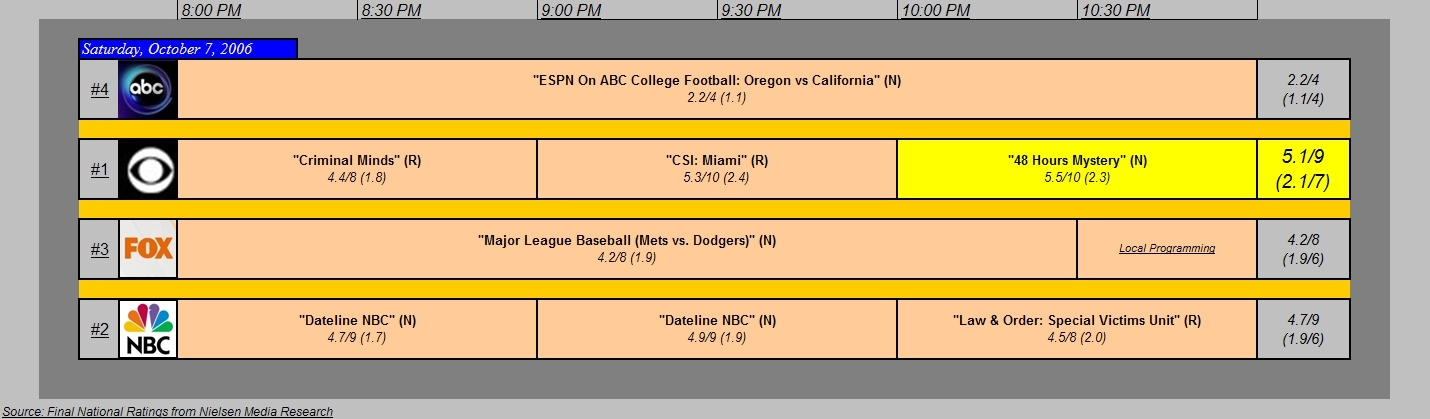The image size is (1430, 419).
Task: Click the FOX network logo
Action: pos(148,249)
